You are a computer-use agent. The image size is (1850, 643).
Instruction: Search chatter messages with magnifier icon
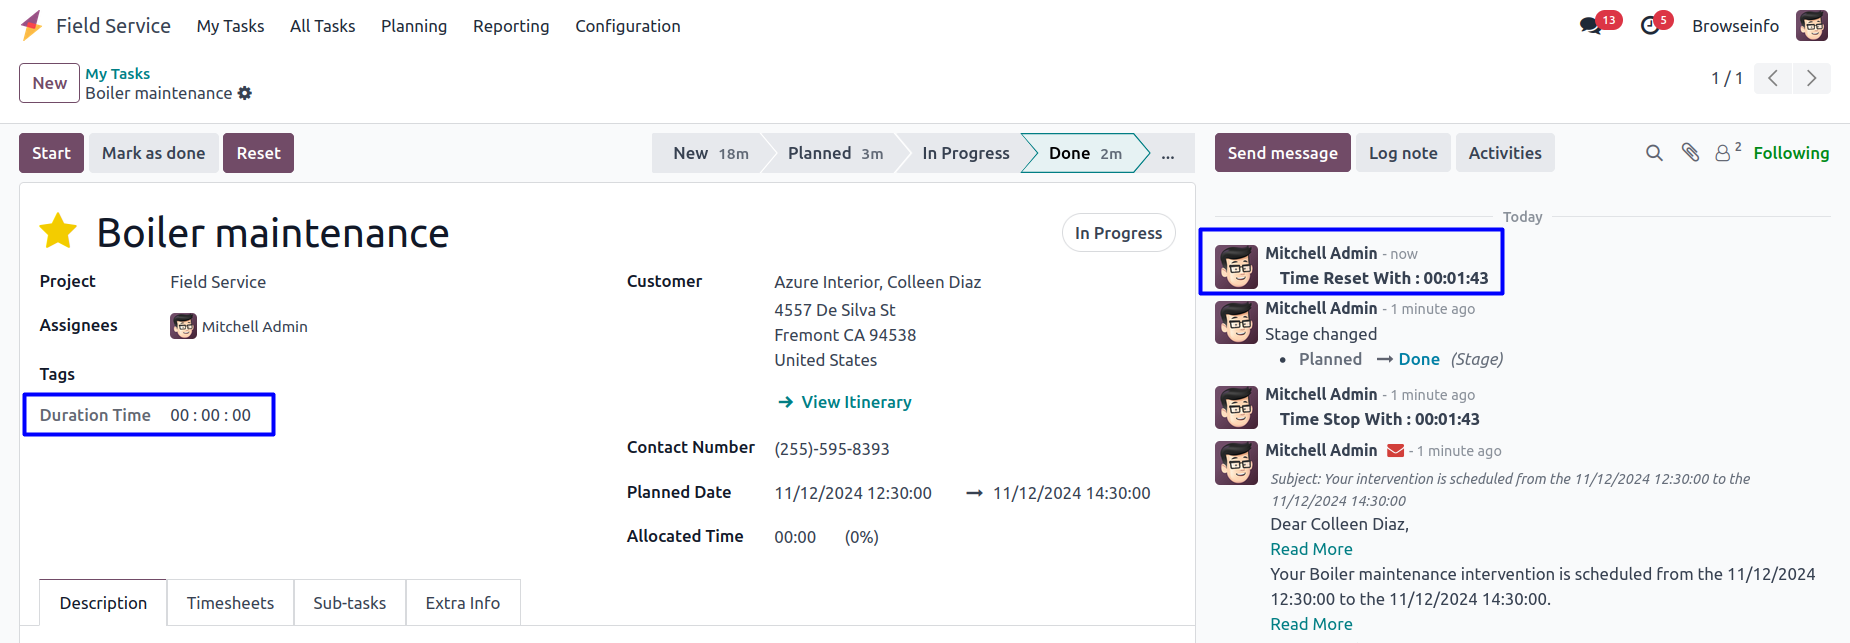[x=1654, y=153]
